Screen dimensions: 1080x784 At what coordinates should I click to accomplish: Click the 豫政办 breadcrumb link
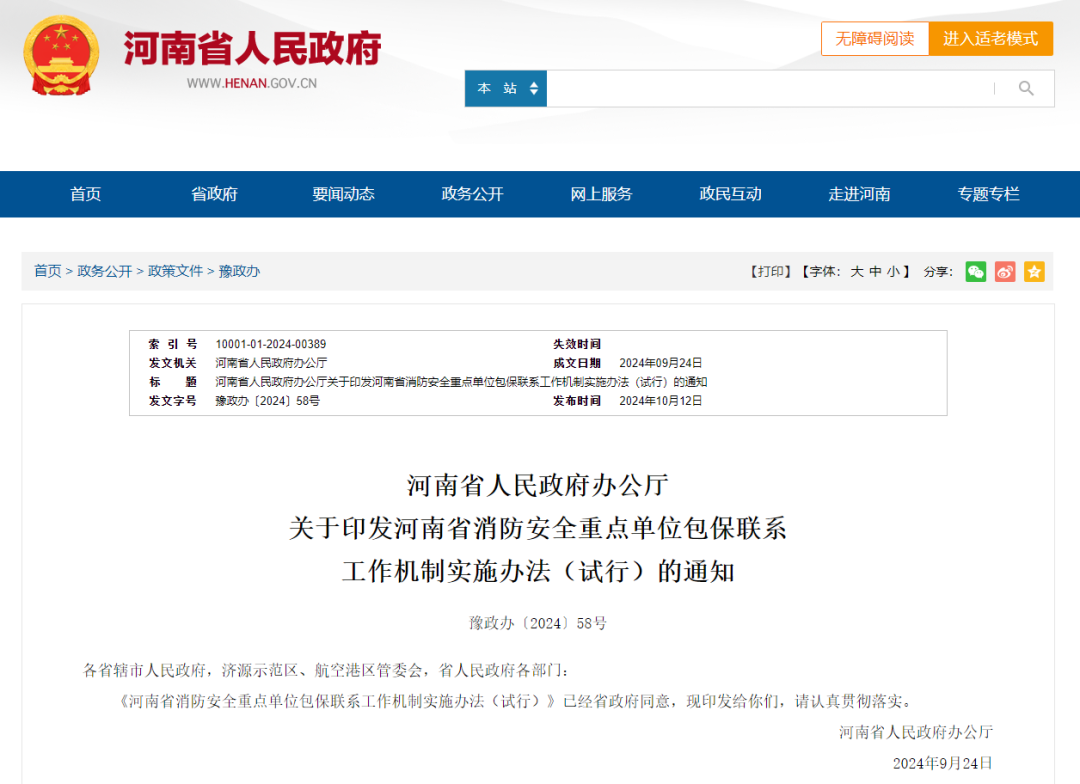[x=240, y=270]
